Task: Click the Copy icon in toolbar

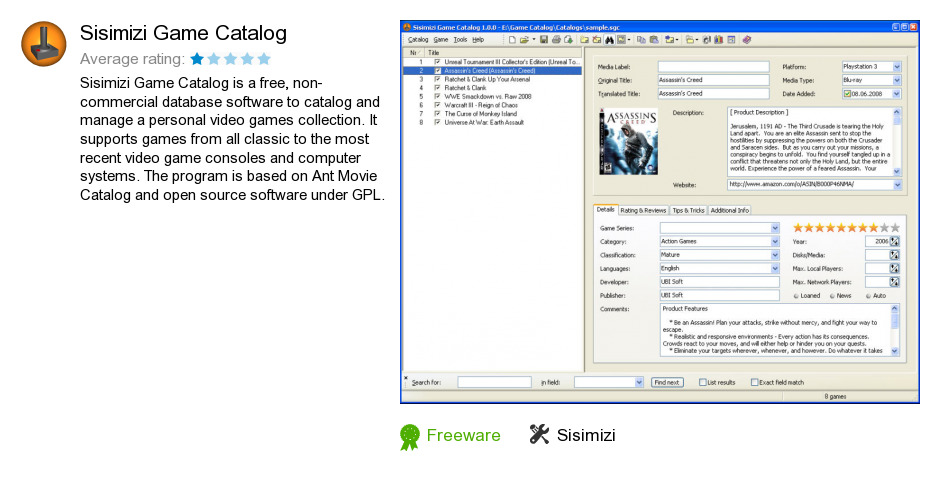Action: (641, 40)
